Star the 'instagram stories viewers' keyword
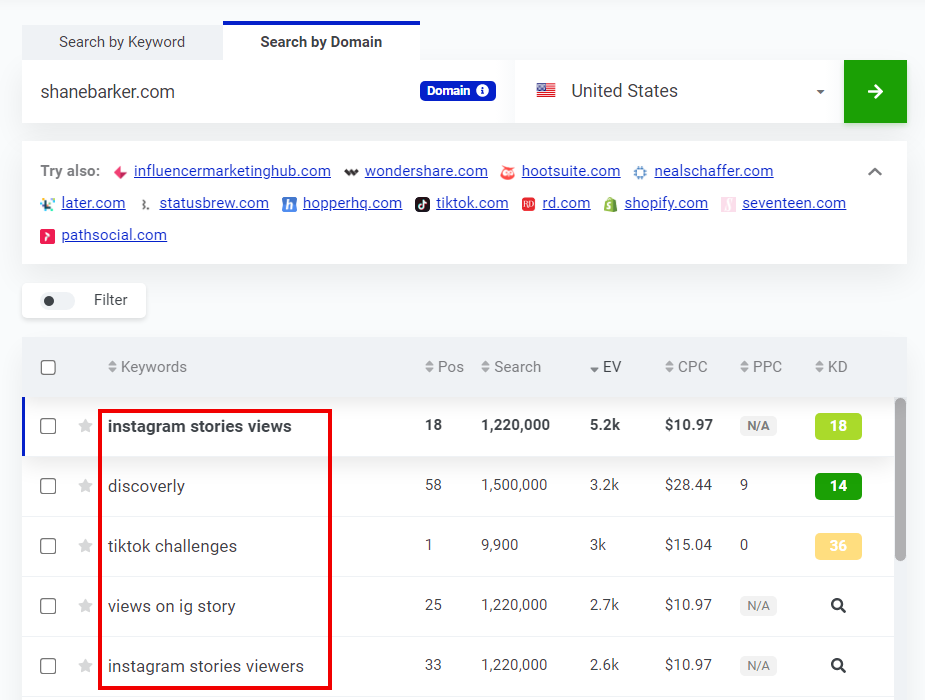The image size is (925, 700). pos(86,666)
